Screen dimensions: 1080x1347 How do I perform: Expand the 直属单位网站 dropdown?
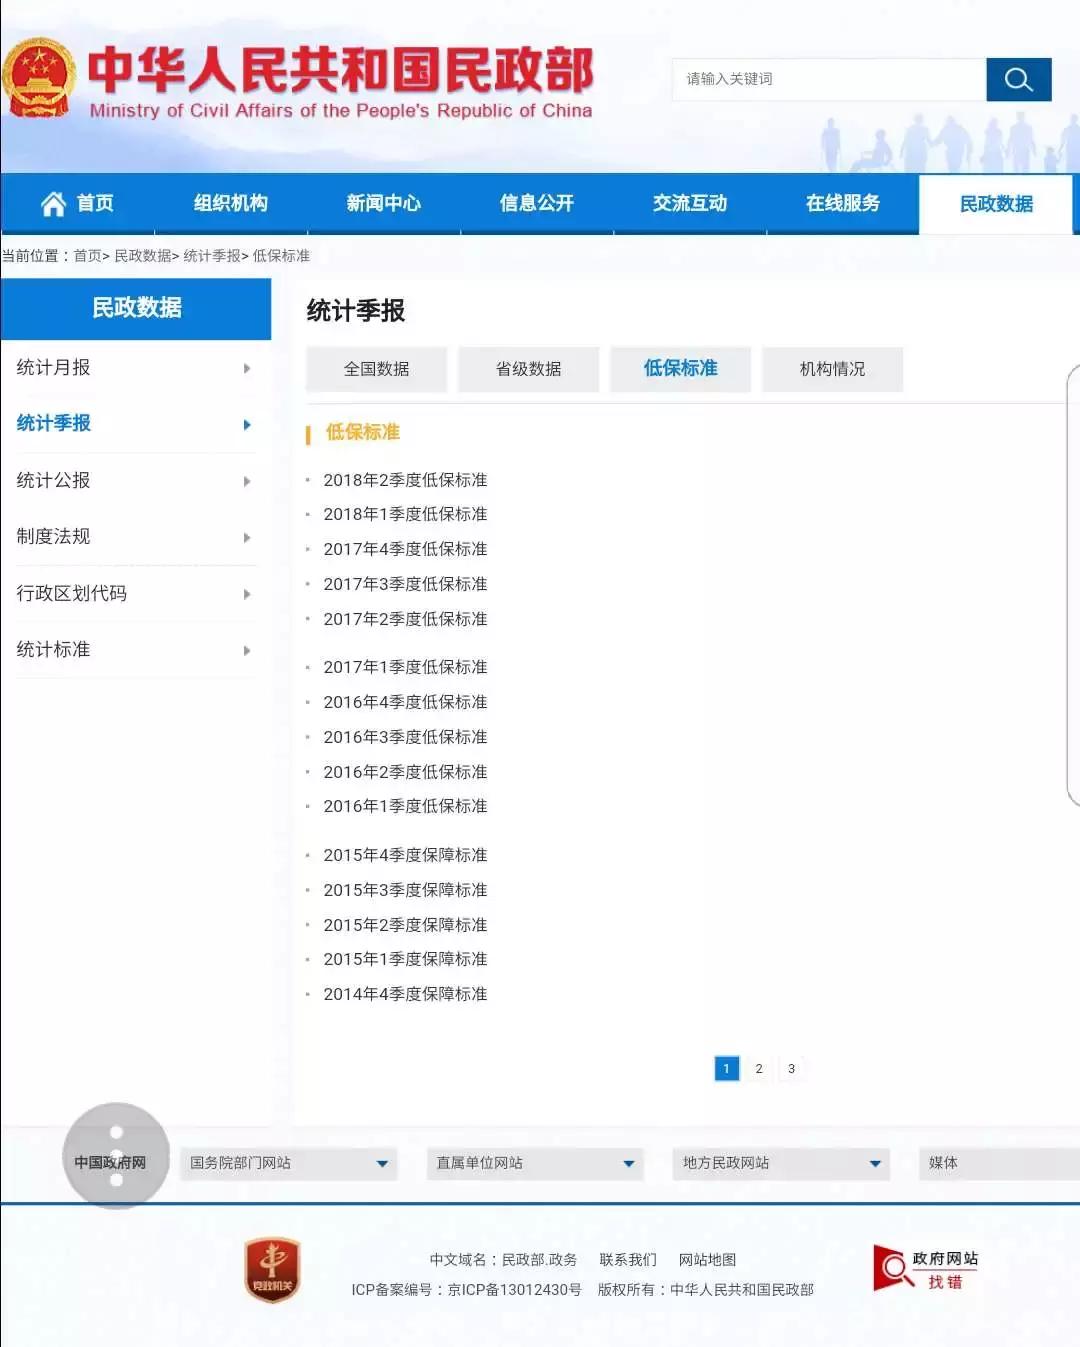pos(534,1163)
